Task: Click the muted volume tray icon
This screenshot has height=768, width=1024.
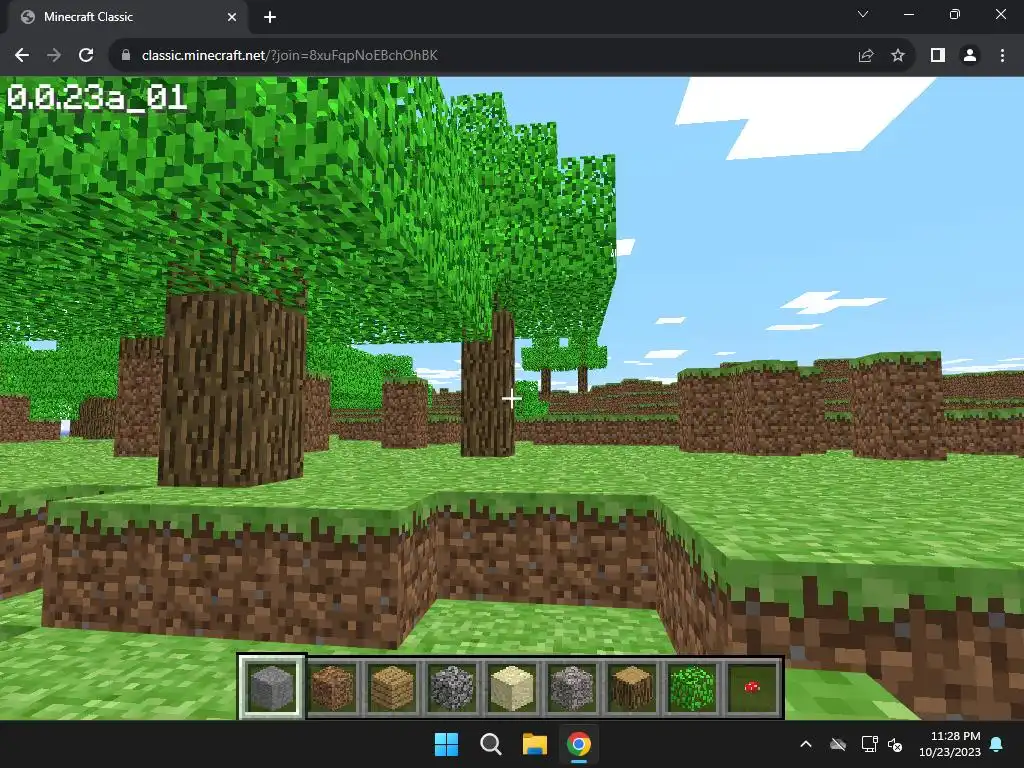Action: [895, 744]
